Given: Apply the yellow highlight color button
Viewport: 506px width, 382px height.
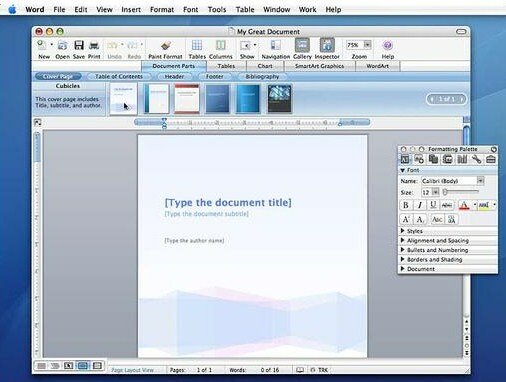Looking at the screenshot, I should tap(484, 205).
